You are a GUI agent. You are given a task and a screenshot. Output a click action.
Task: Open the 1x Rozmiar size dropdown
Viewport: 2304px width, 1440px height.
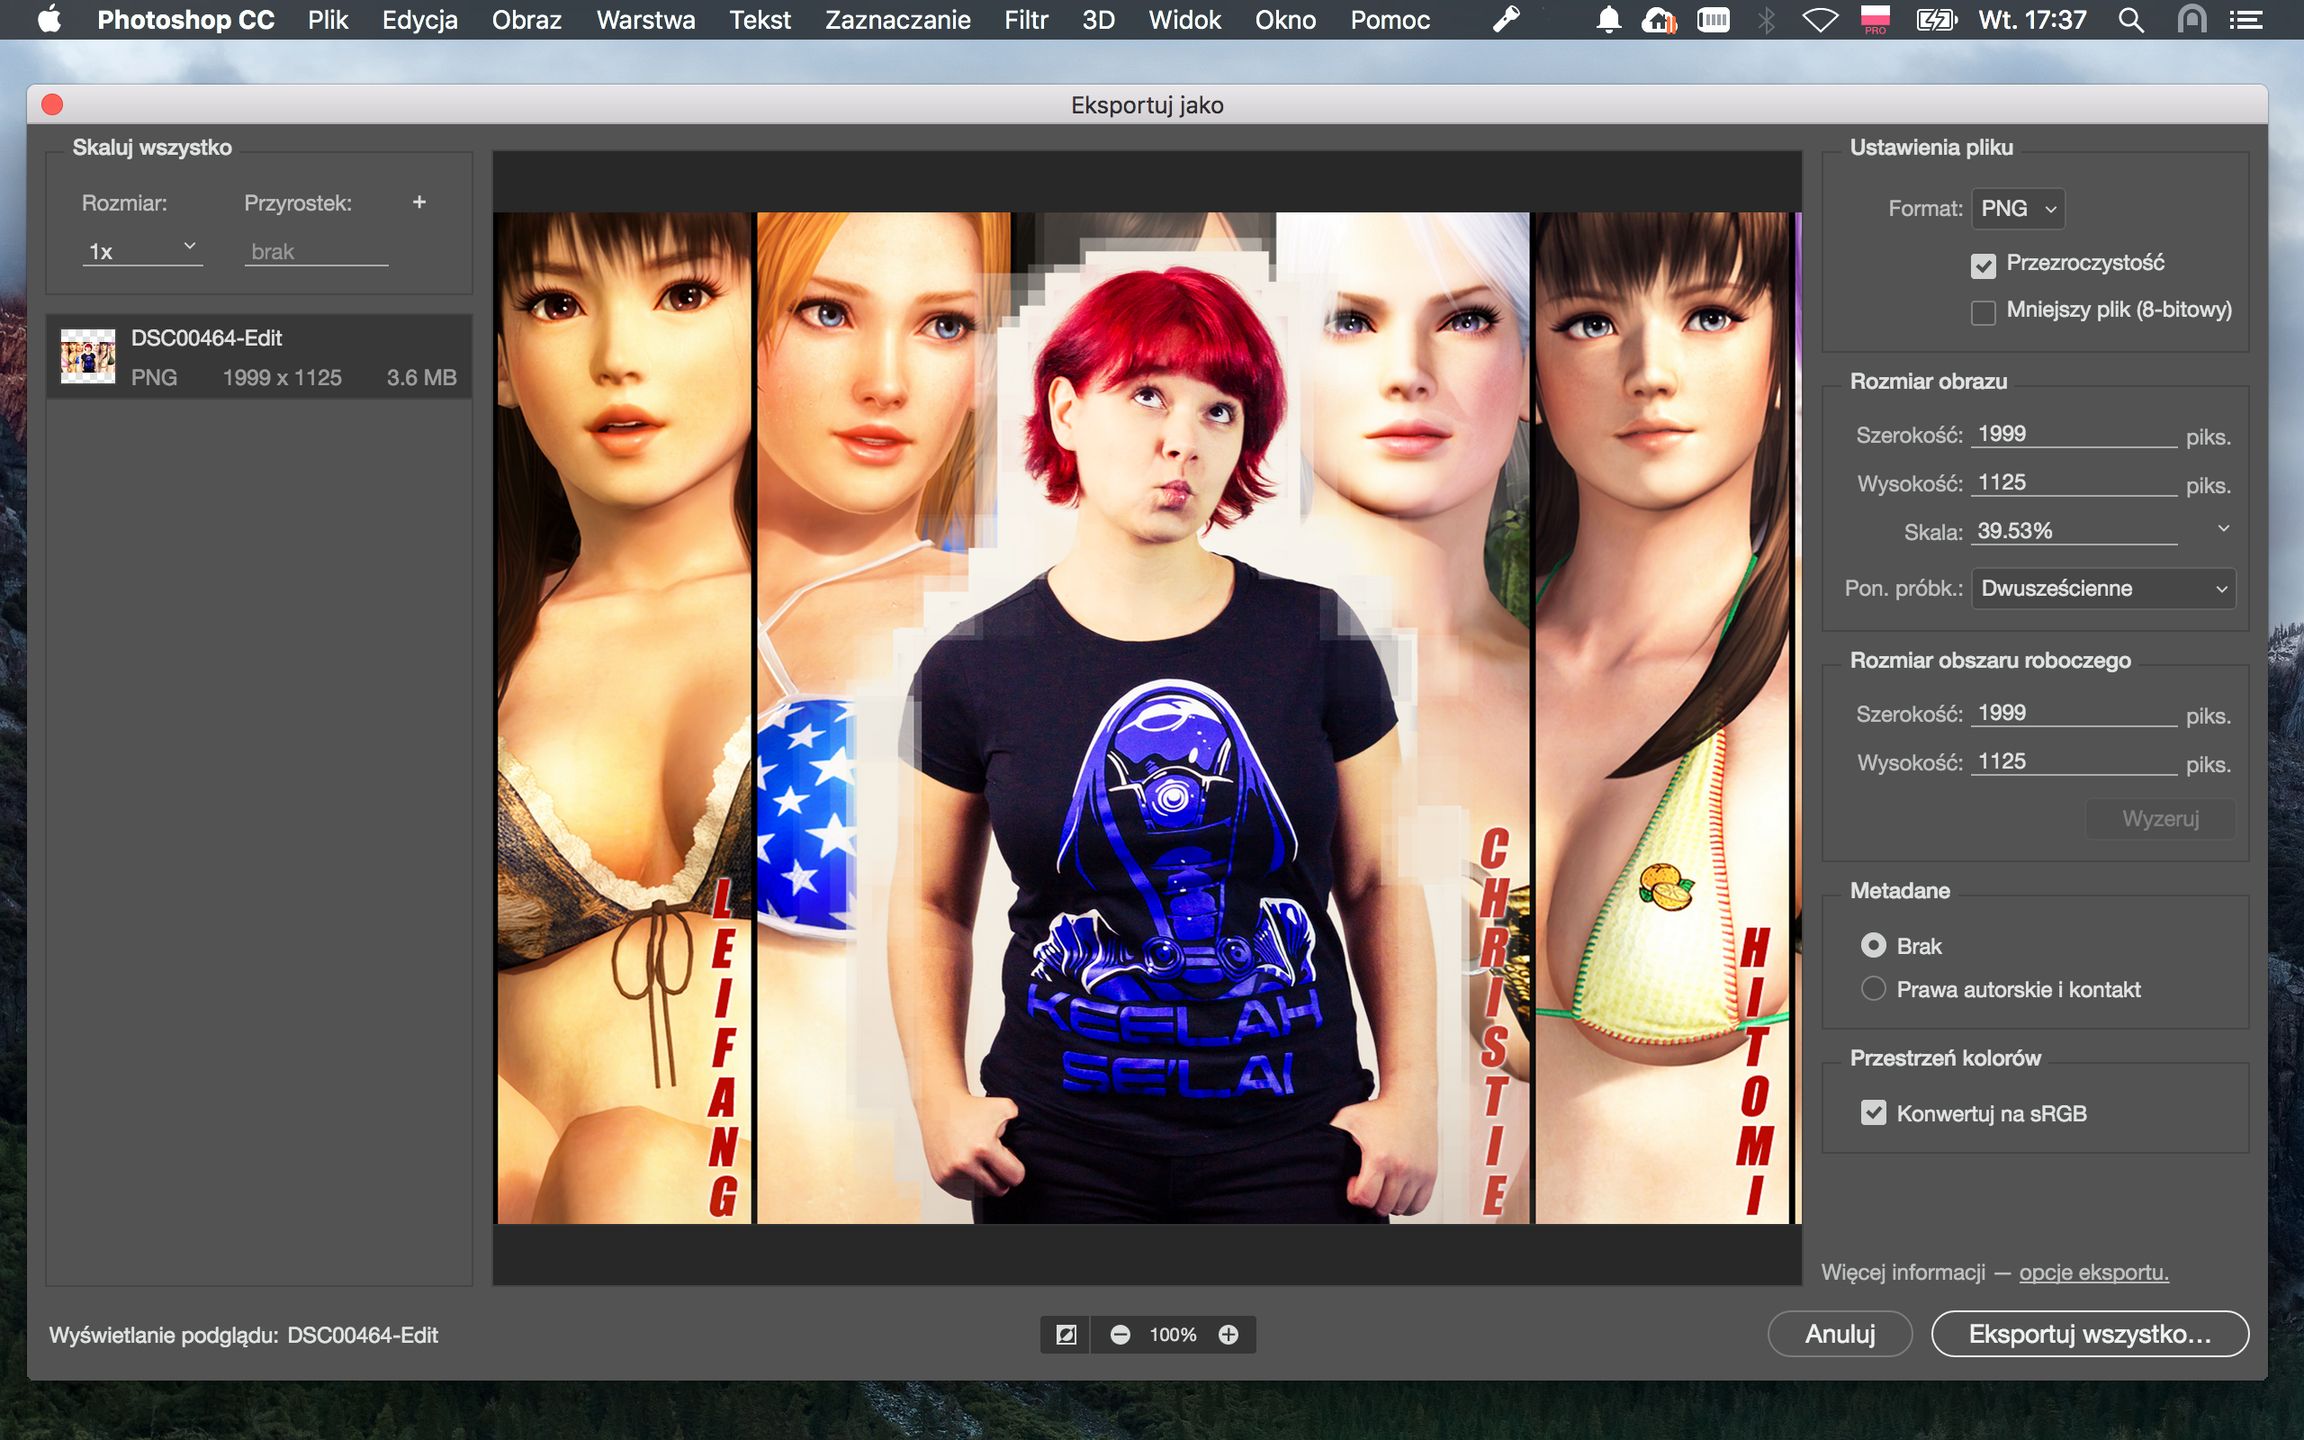(x=142, y=250)
